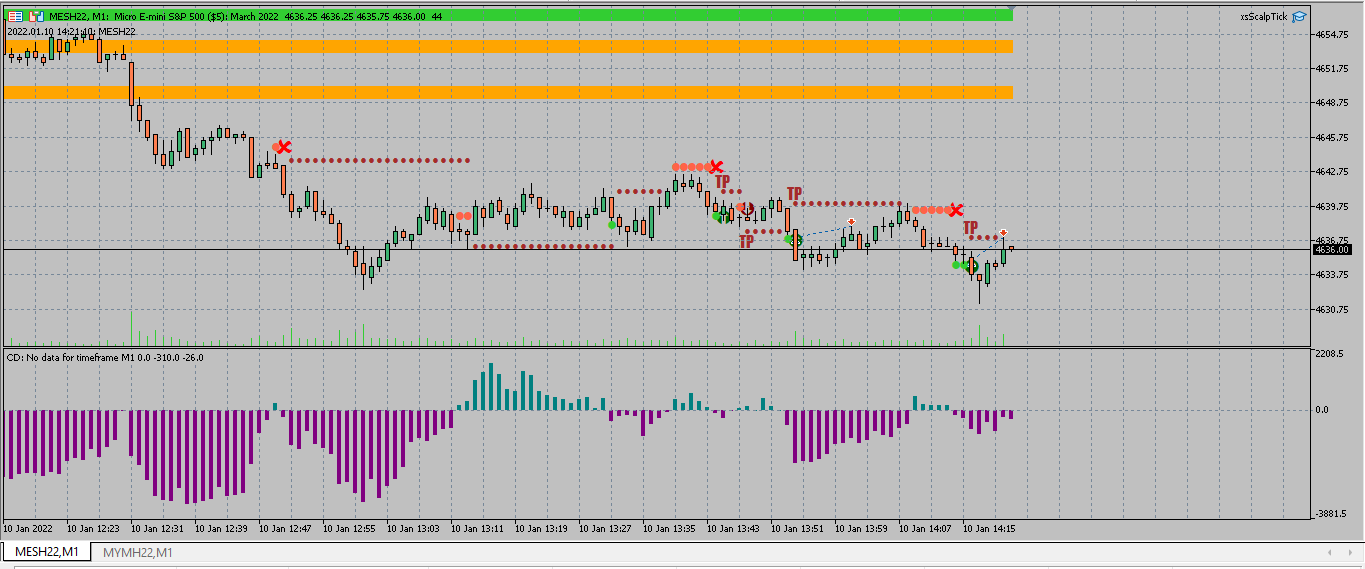The image size is (1365, 569).
Task: Click the lowest TP label near 13:47
Action: point(746,241)
